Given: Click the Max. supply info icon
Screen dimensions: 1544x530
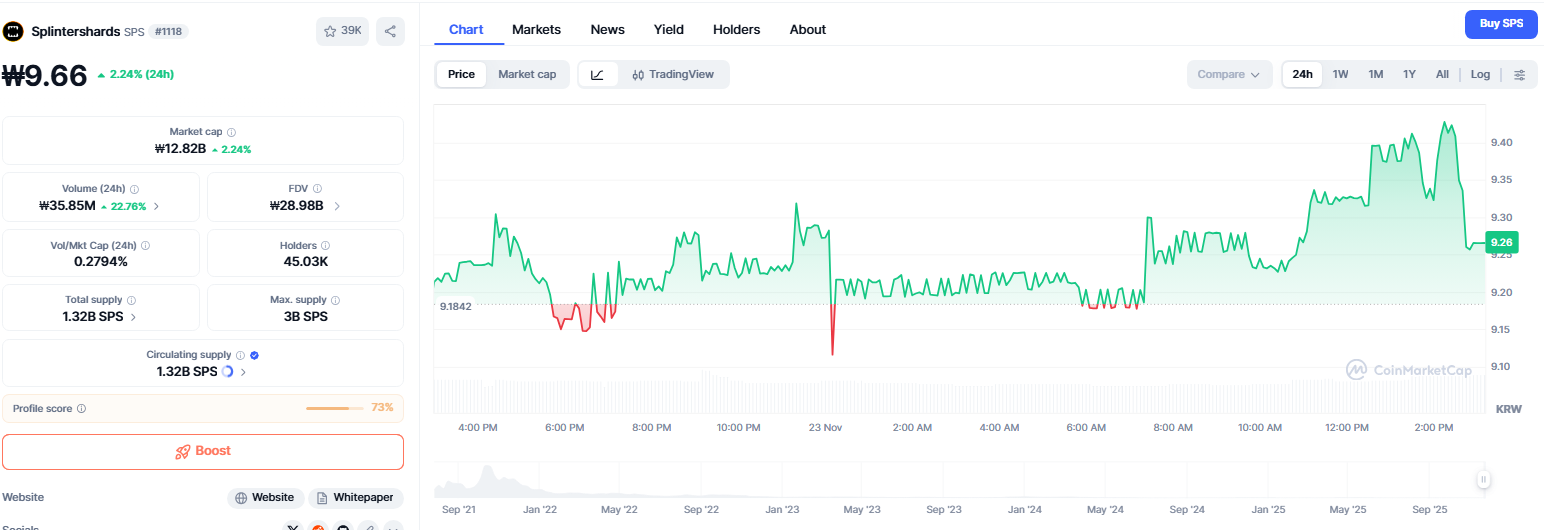Looking at the screenshot, I should point(335,300).
